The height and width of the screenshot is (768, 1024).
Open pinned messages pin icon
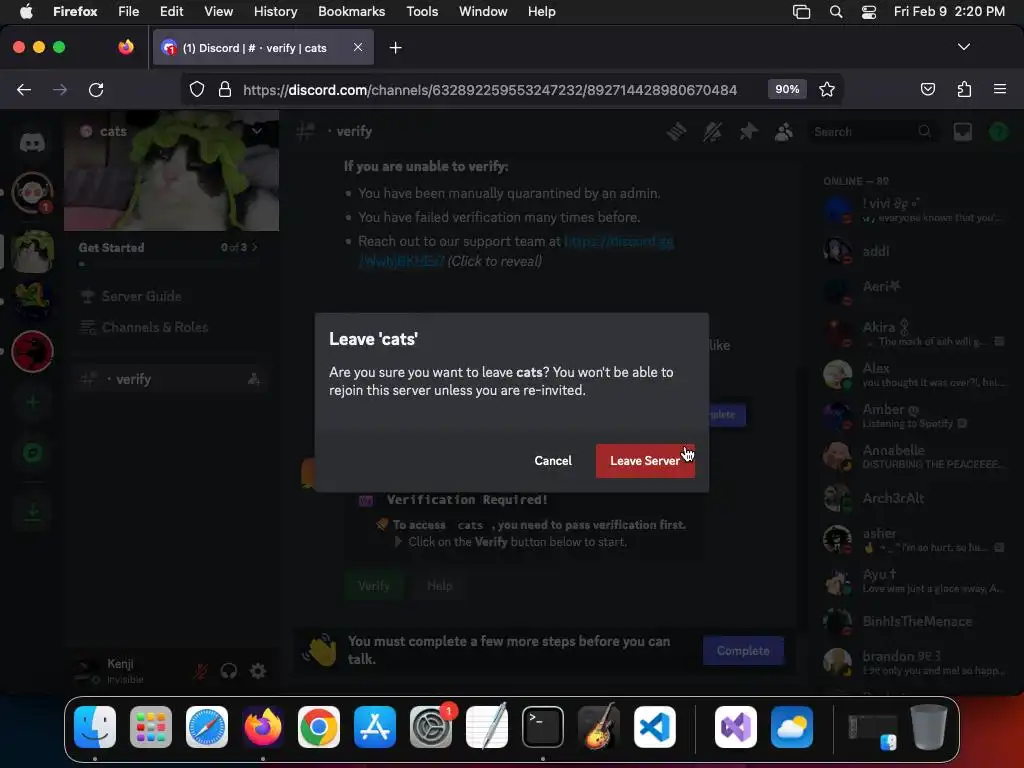click(x=748, y=132)
